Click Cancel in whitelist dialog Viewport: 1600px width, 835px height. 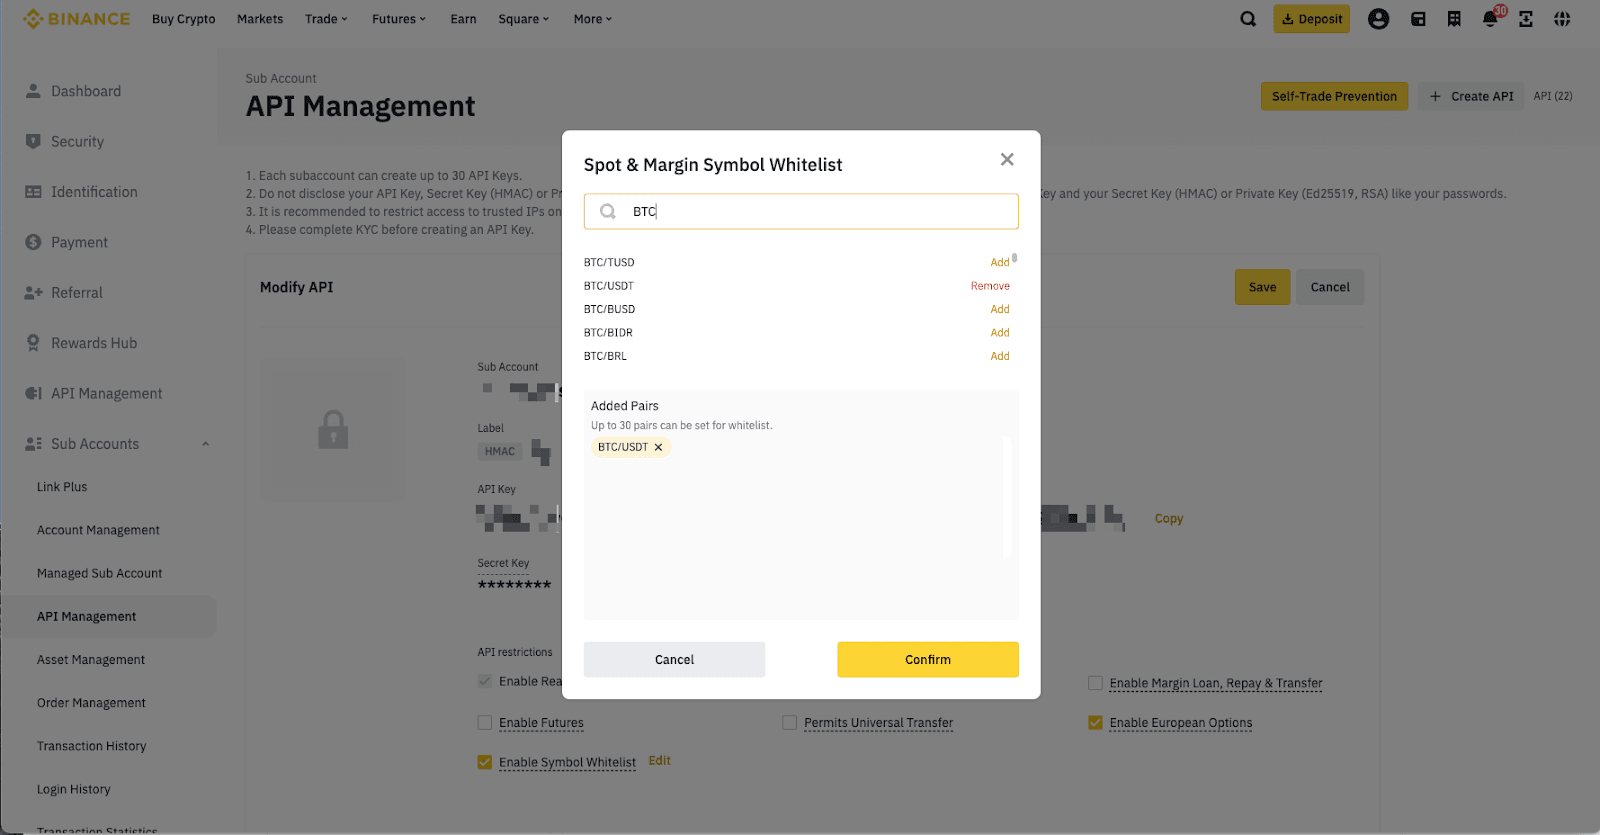coord(674,660)
